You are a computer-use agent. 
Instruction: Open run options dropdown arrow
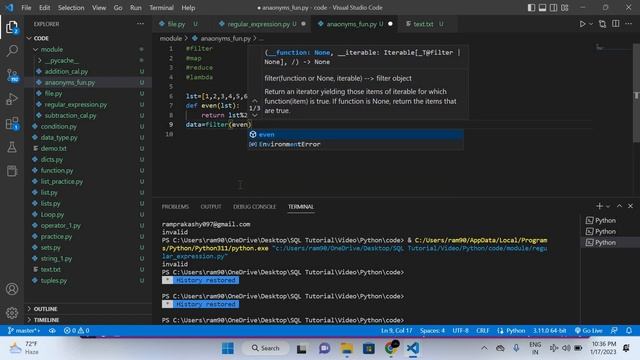click(x=591, y=24)
